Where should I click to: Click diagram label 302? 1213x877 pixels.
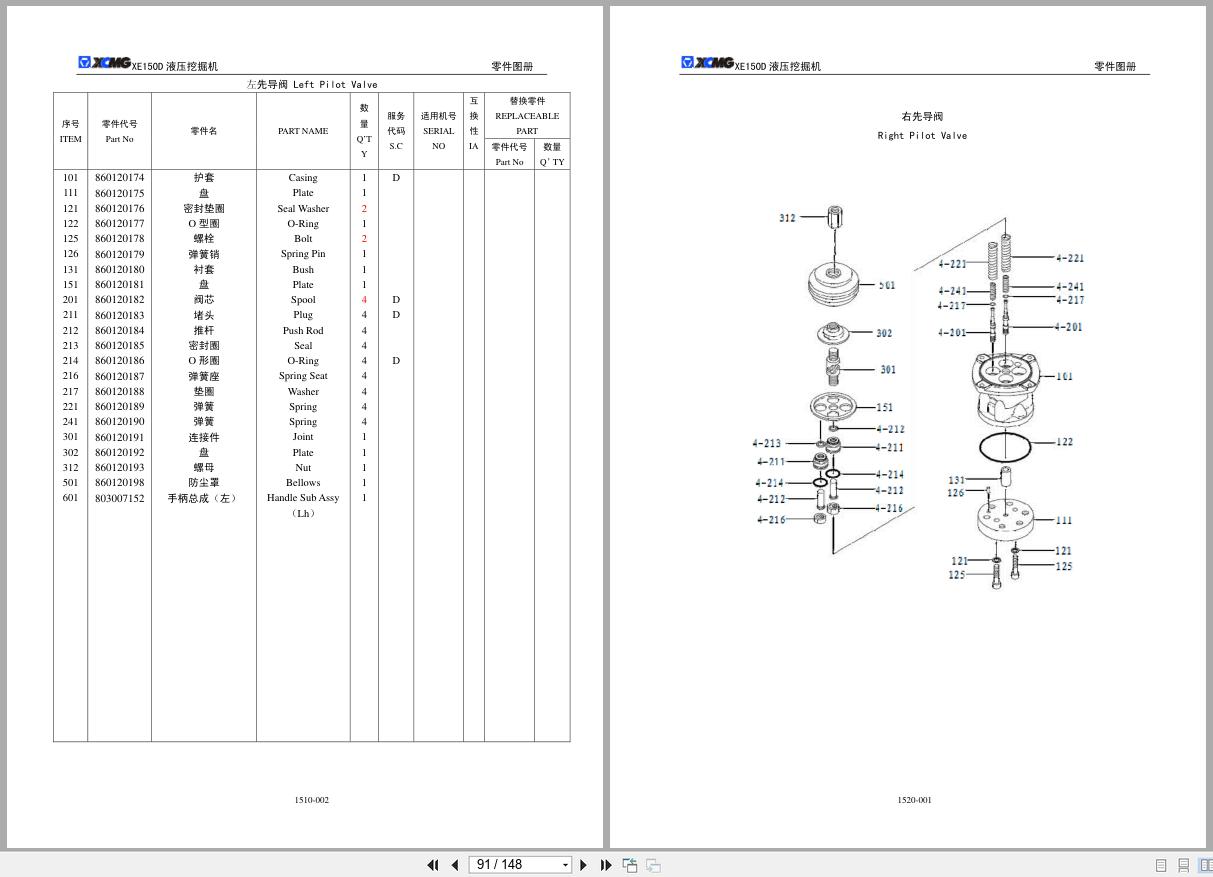click(884, 333)
